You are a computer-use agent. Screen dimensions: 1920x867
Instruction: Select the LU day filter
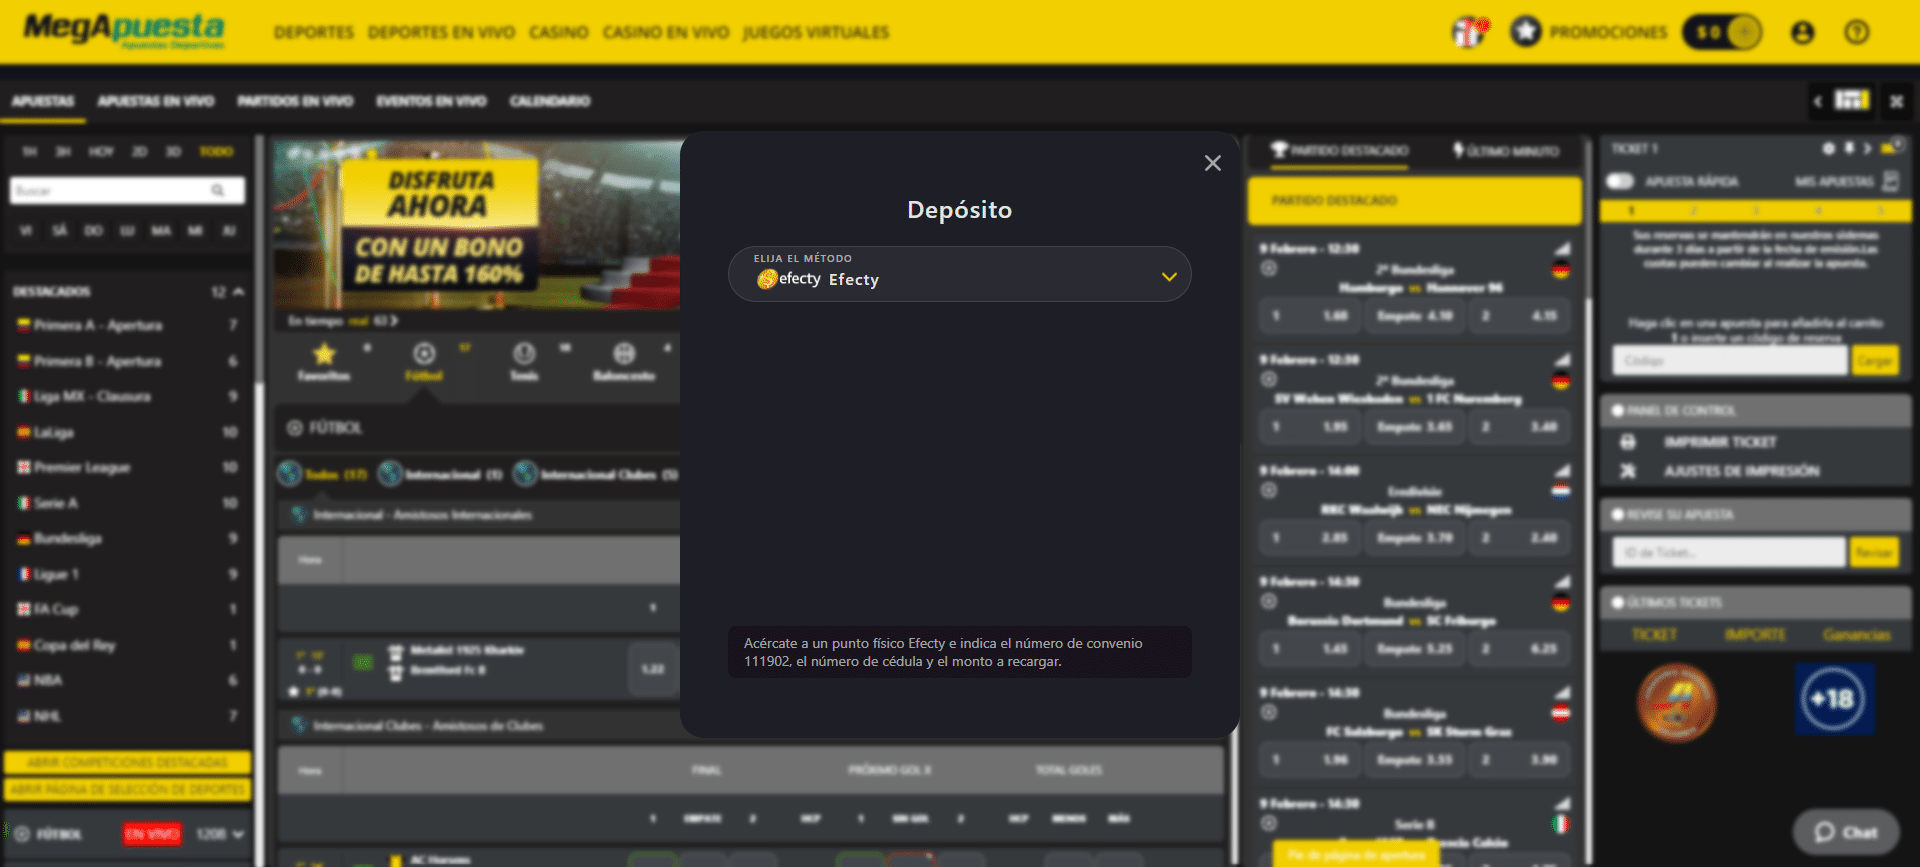[x=127, y=230]
